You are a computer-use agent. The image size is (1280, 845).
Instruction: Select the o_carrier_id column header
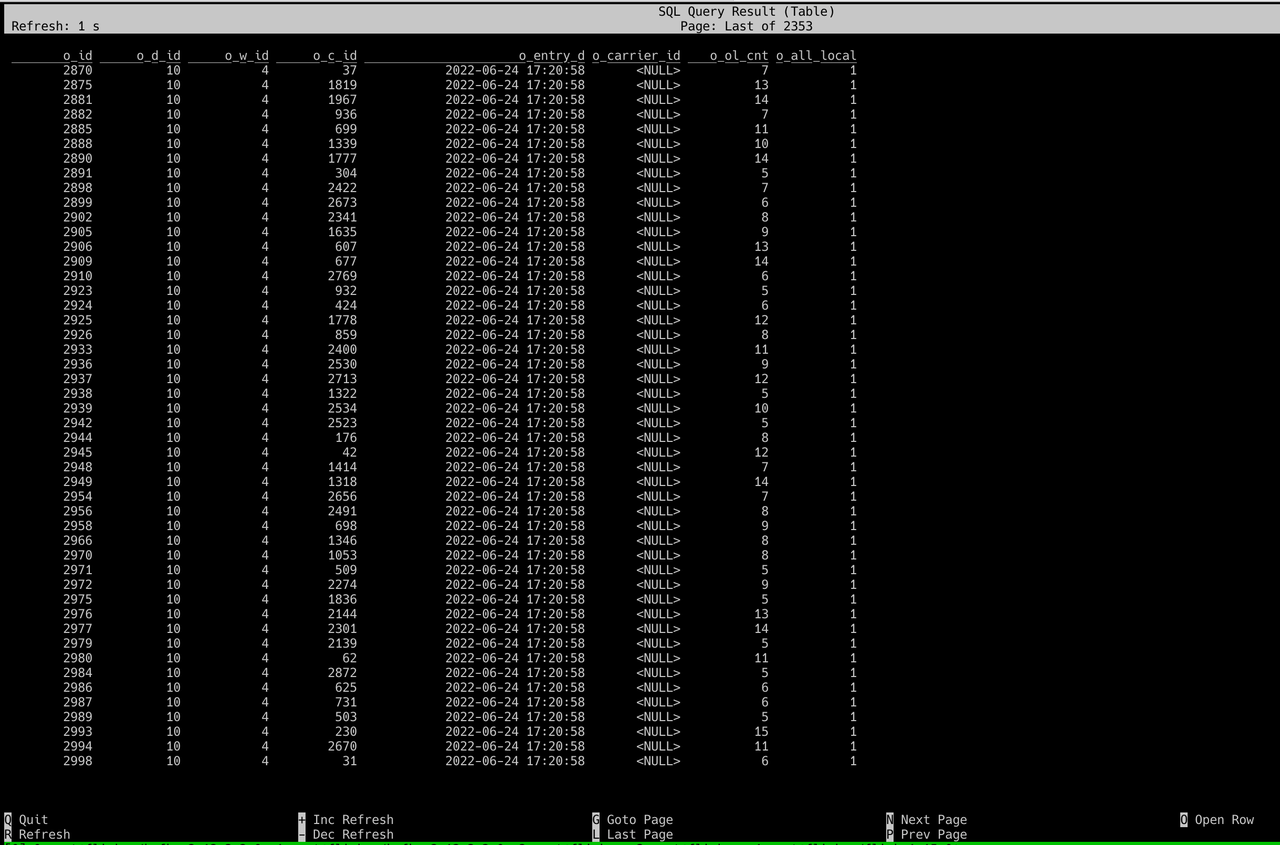[637, 55]
